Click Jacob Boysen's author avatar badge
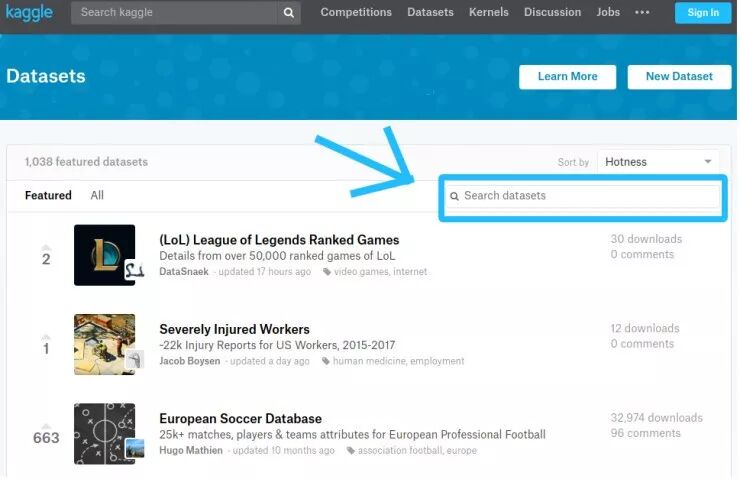Viewport: 740px width, 479px height. [134, 360]
